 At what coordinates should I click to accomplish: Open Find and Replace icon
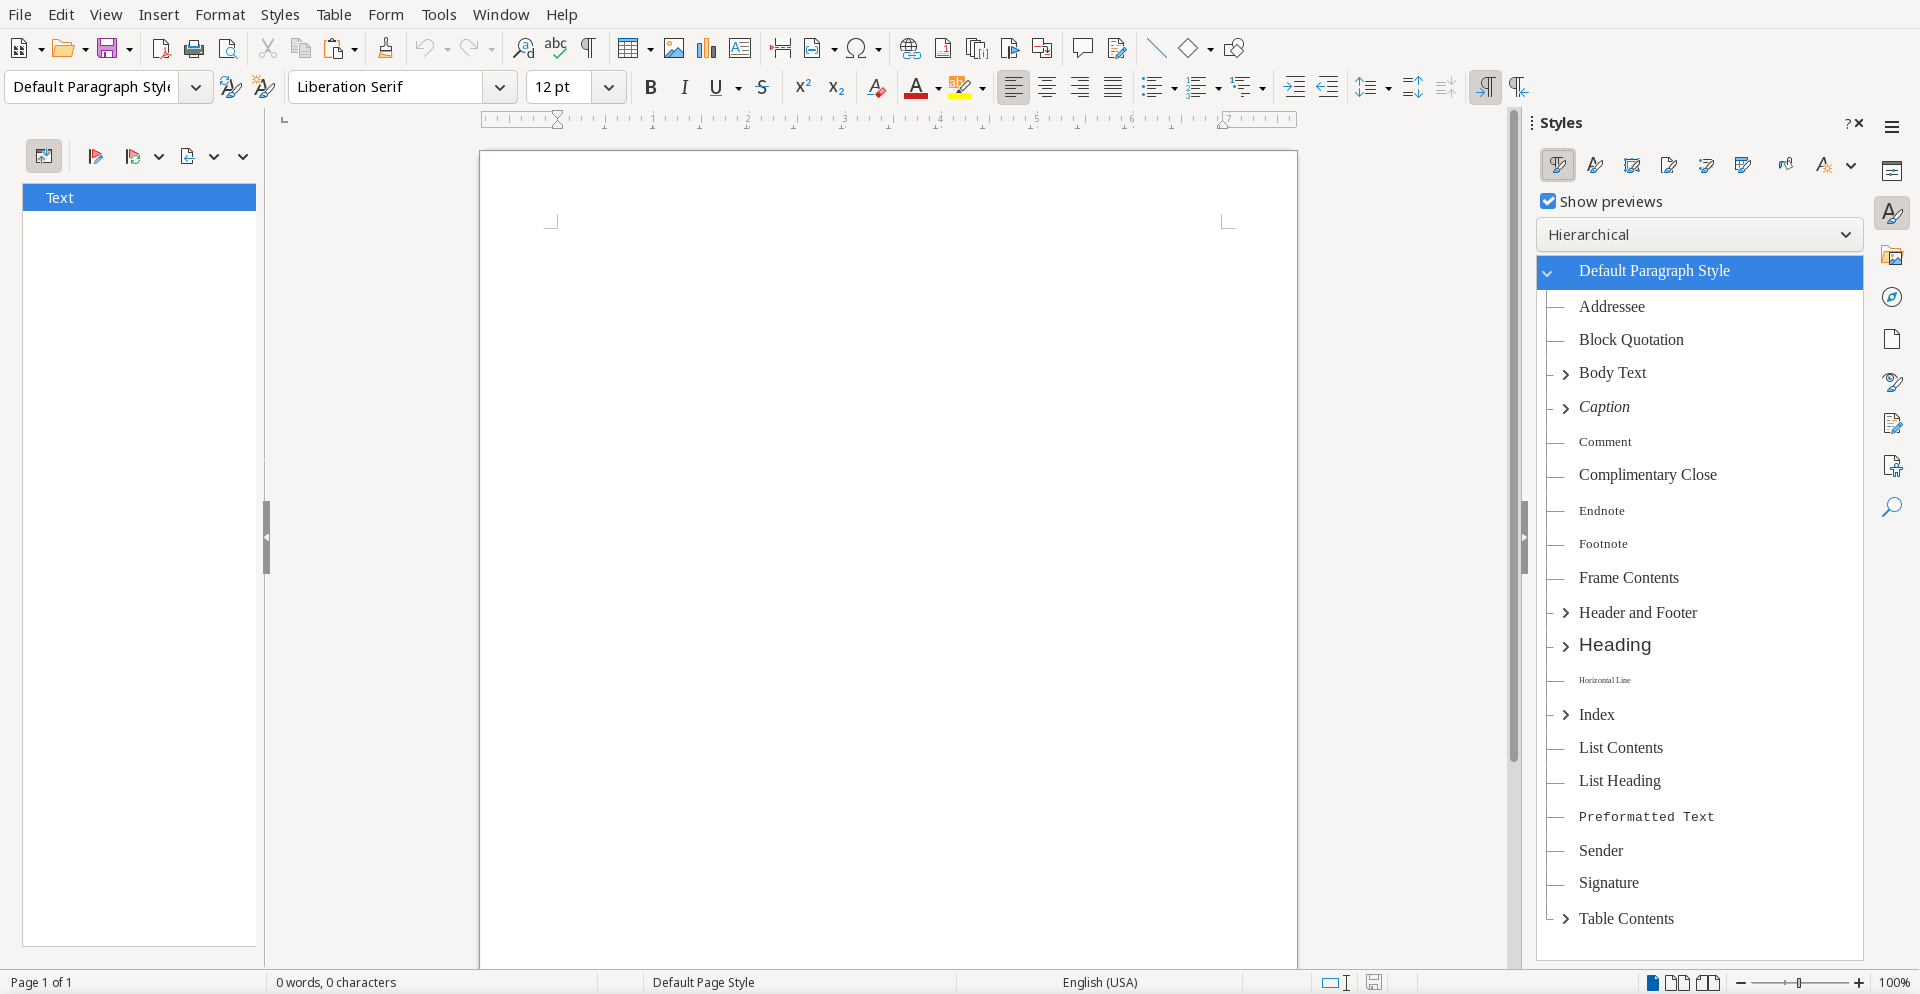click(x=523, y=48)
